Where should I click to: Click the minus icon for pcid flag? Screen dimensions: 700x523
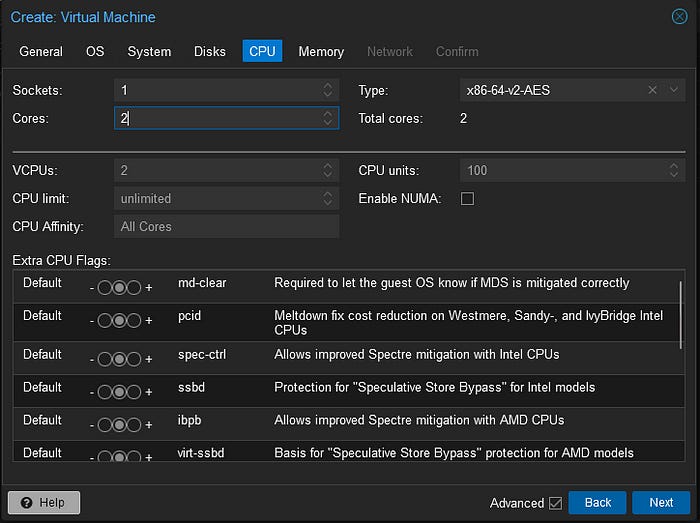point(92,321)
